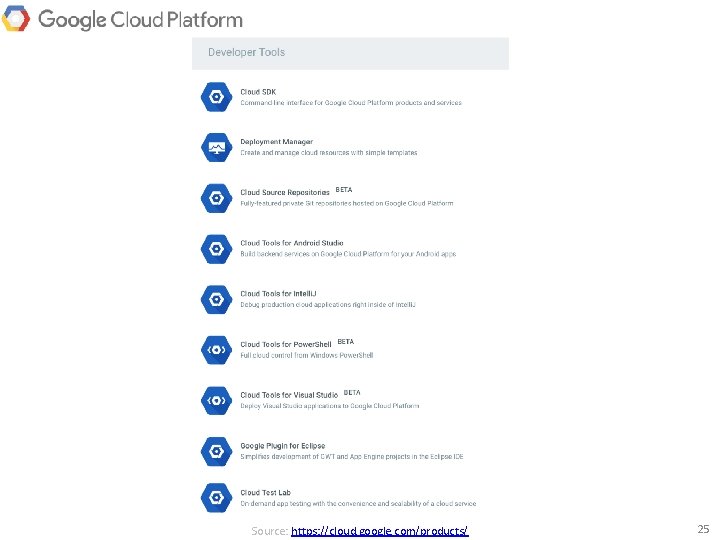This screenshot has height=540, width=720.
Task: Open the Google Plugin for Eclipse title
Action: click(x=282, y=446)
